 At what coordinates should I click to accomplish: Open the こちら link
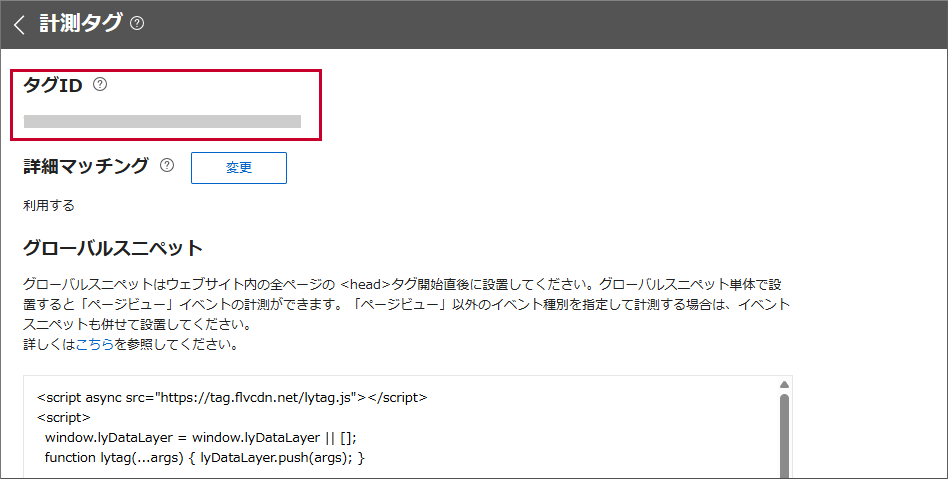(x=95, y=345)
